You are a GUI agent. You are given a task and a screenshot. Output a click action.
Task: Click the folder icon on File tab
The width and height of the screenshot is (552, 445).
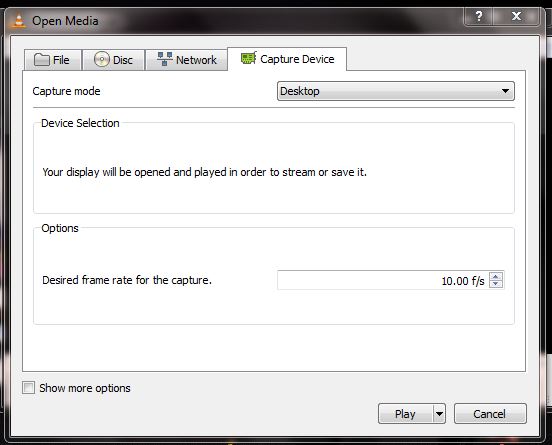[42, 59]
